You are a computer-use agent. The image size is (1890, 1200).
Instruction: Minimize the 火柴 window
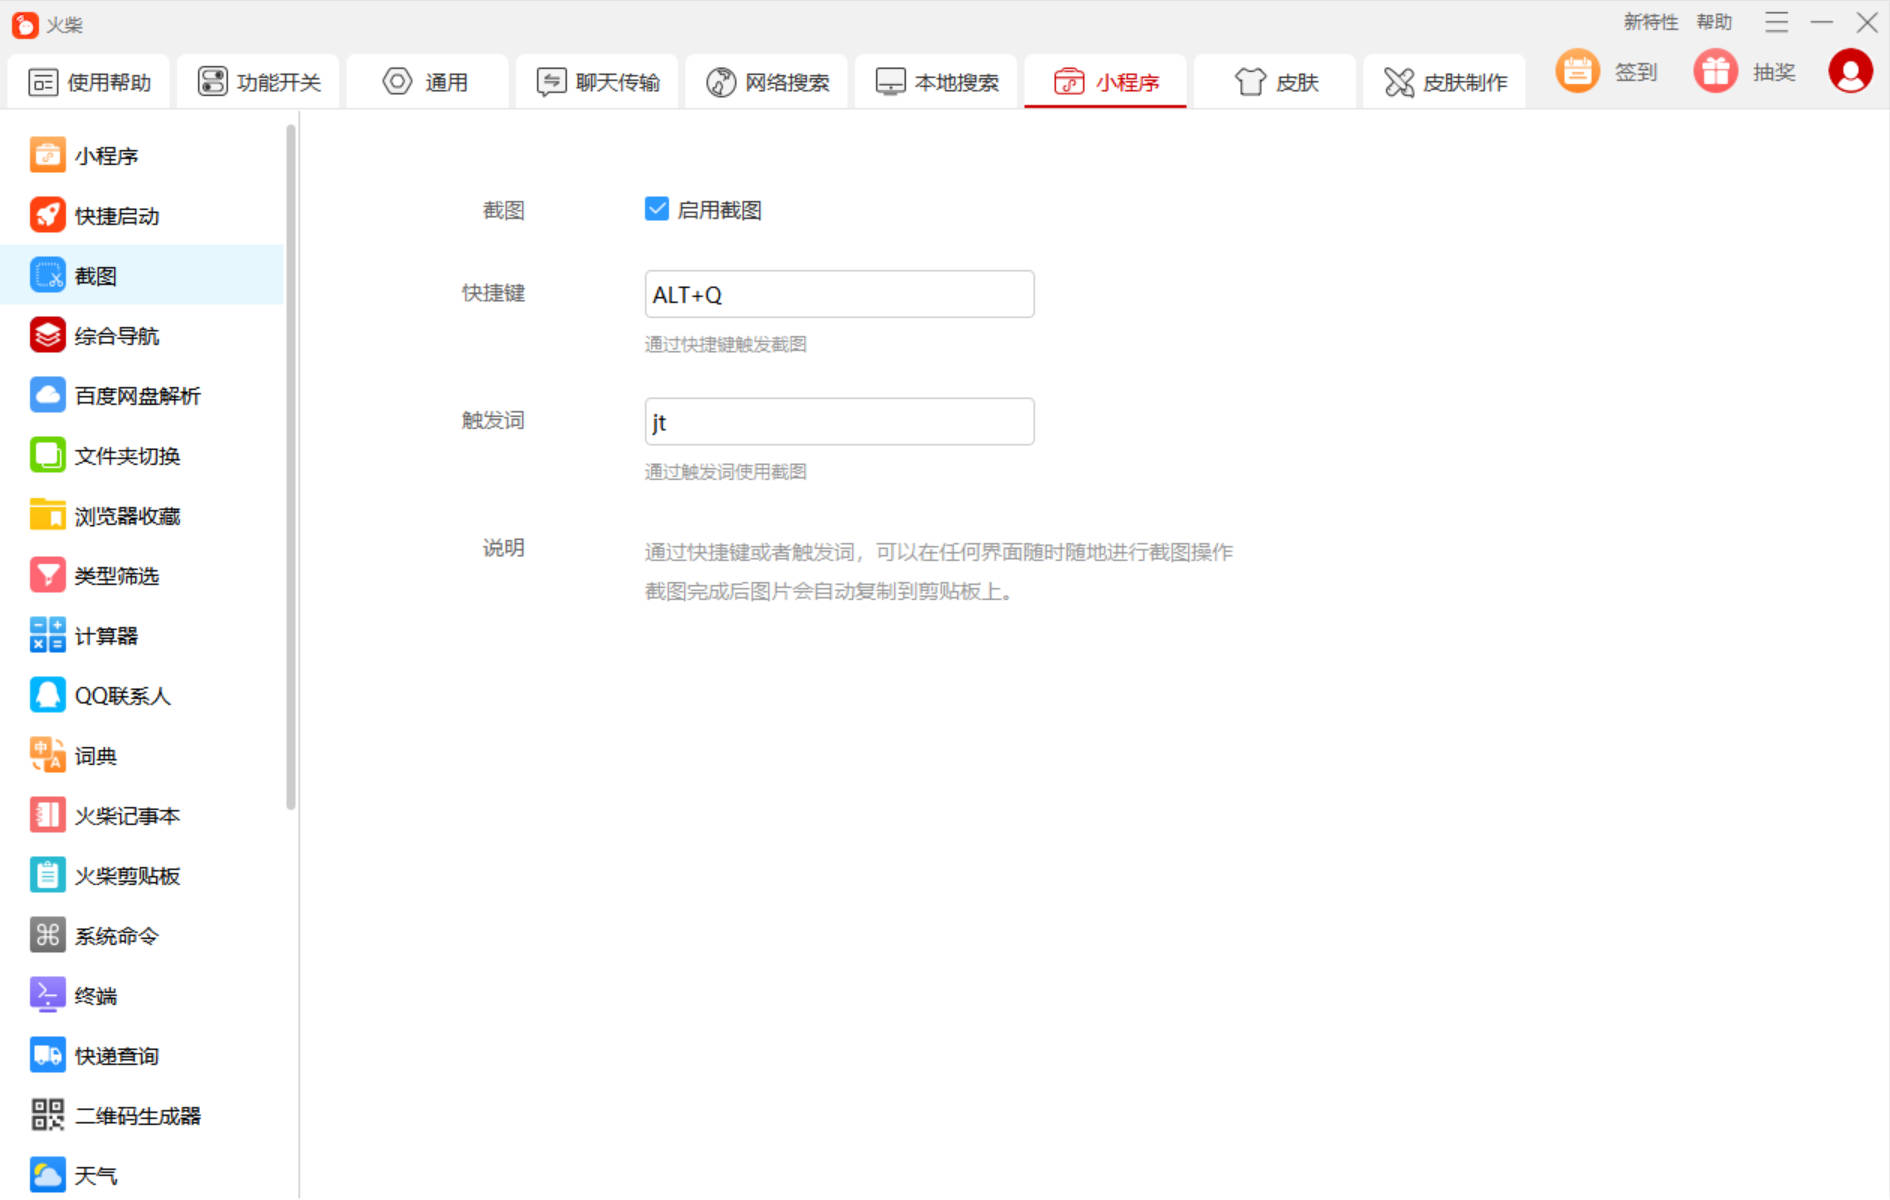pos(1822,22)
